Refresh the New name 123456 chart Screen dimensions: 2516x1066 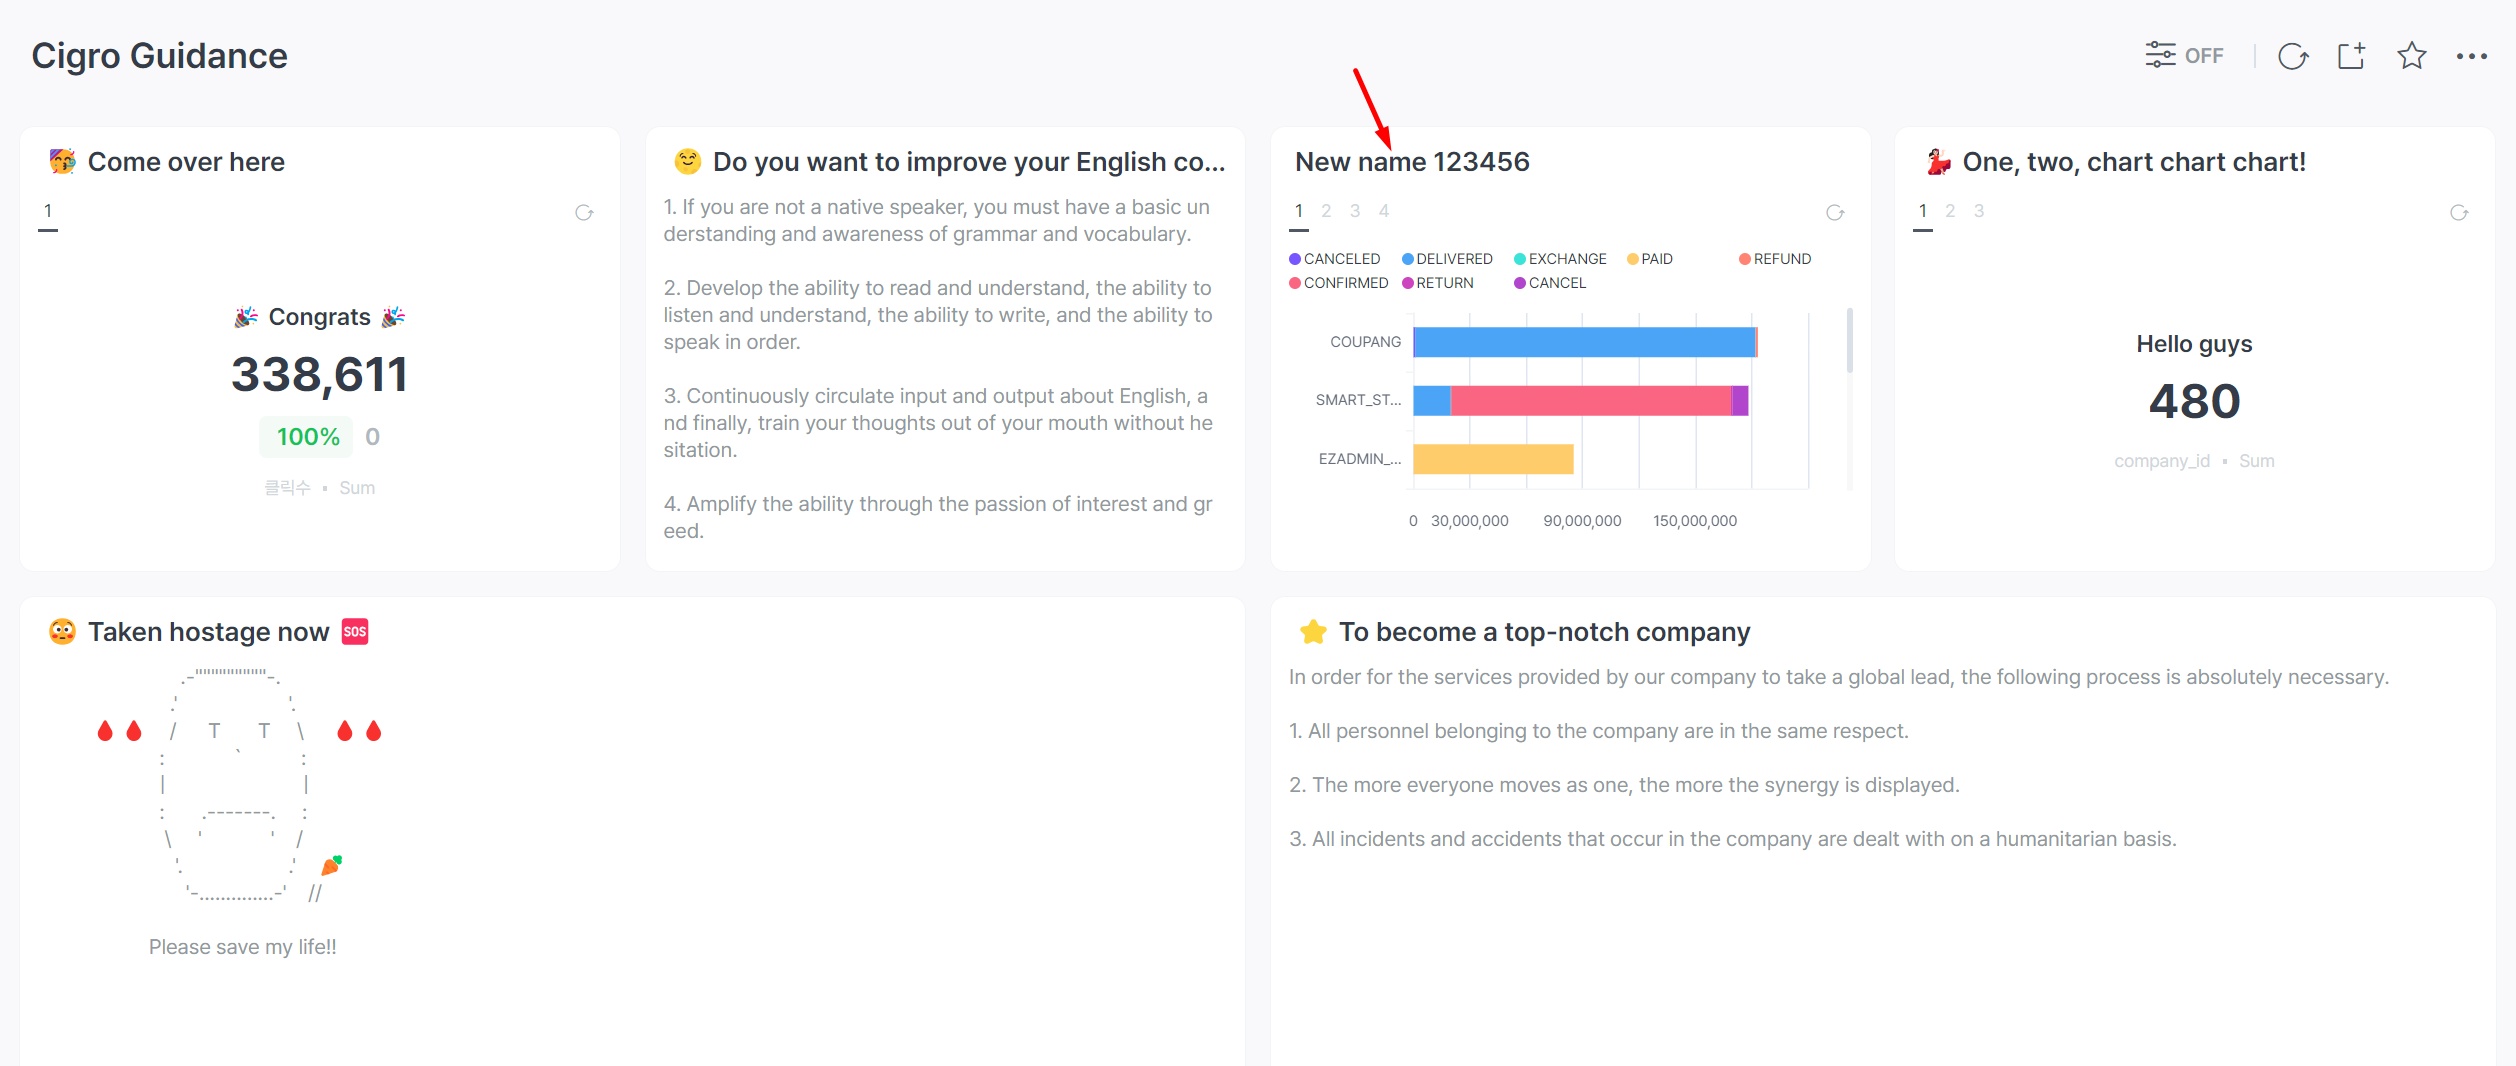click(x=1835, y=213)
